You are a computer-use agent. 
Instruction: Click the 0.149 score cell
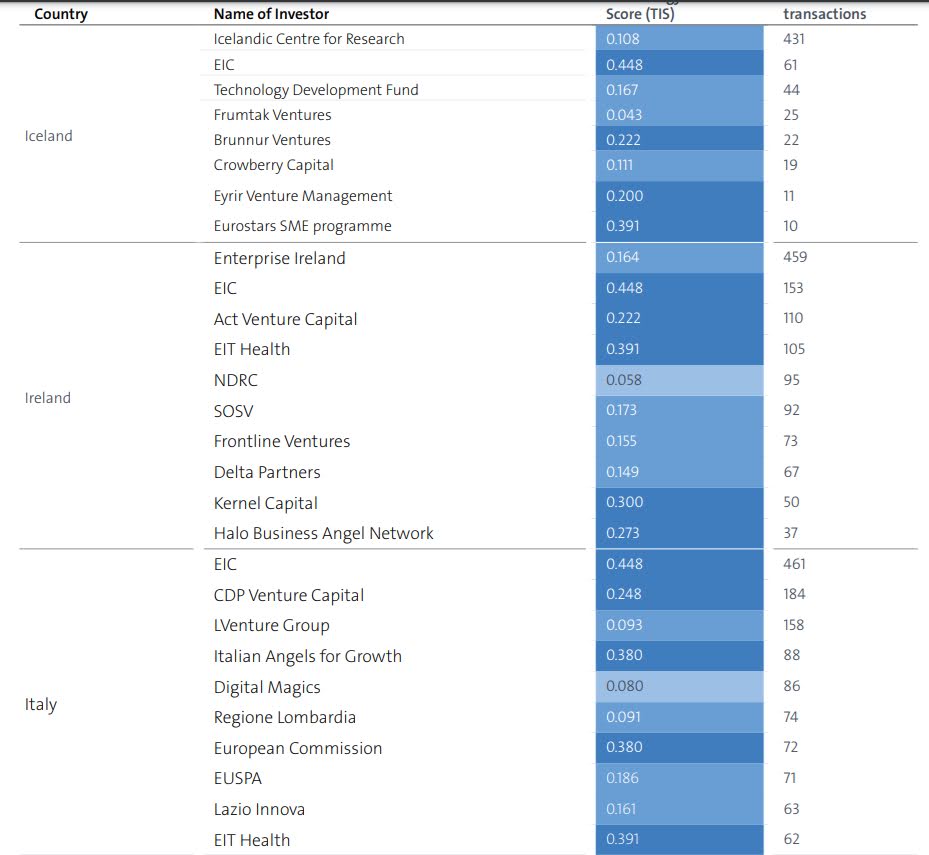click(x=680, y=472)
